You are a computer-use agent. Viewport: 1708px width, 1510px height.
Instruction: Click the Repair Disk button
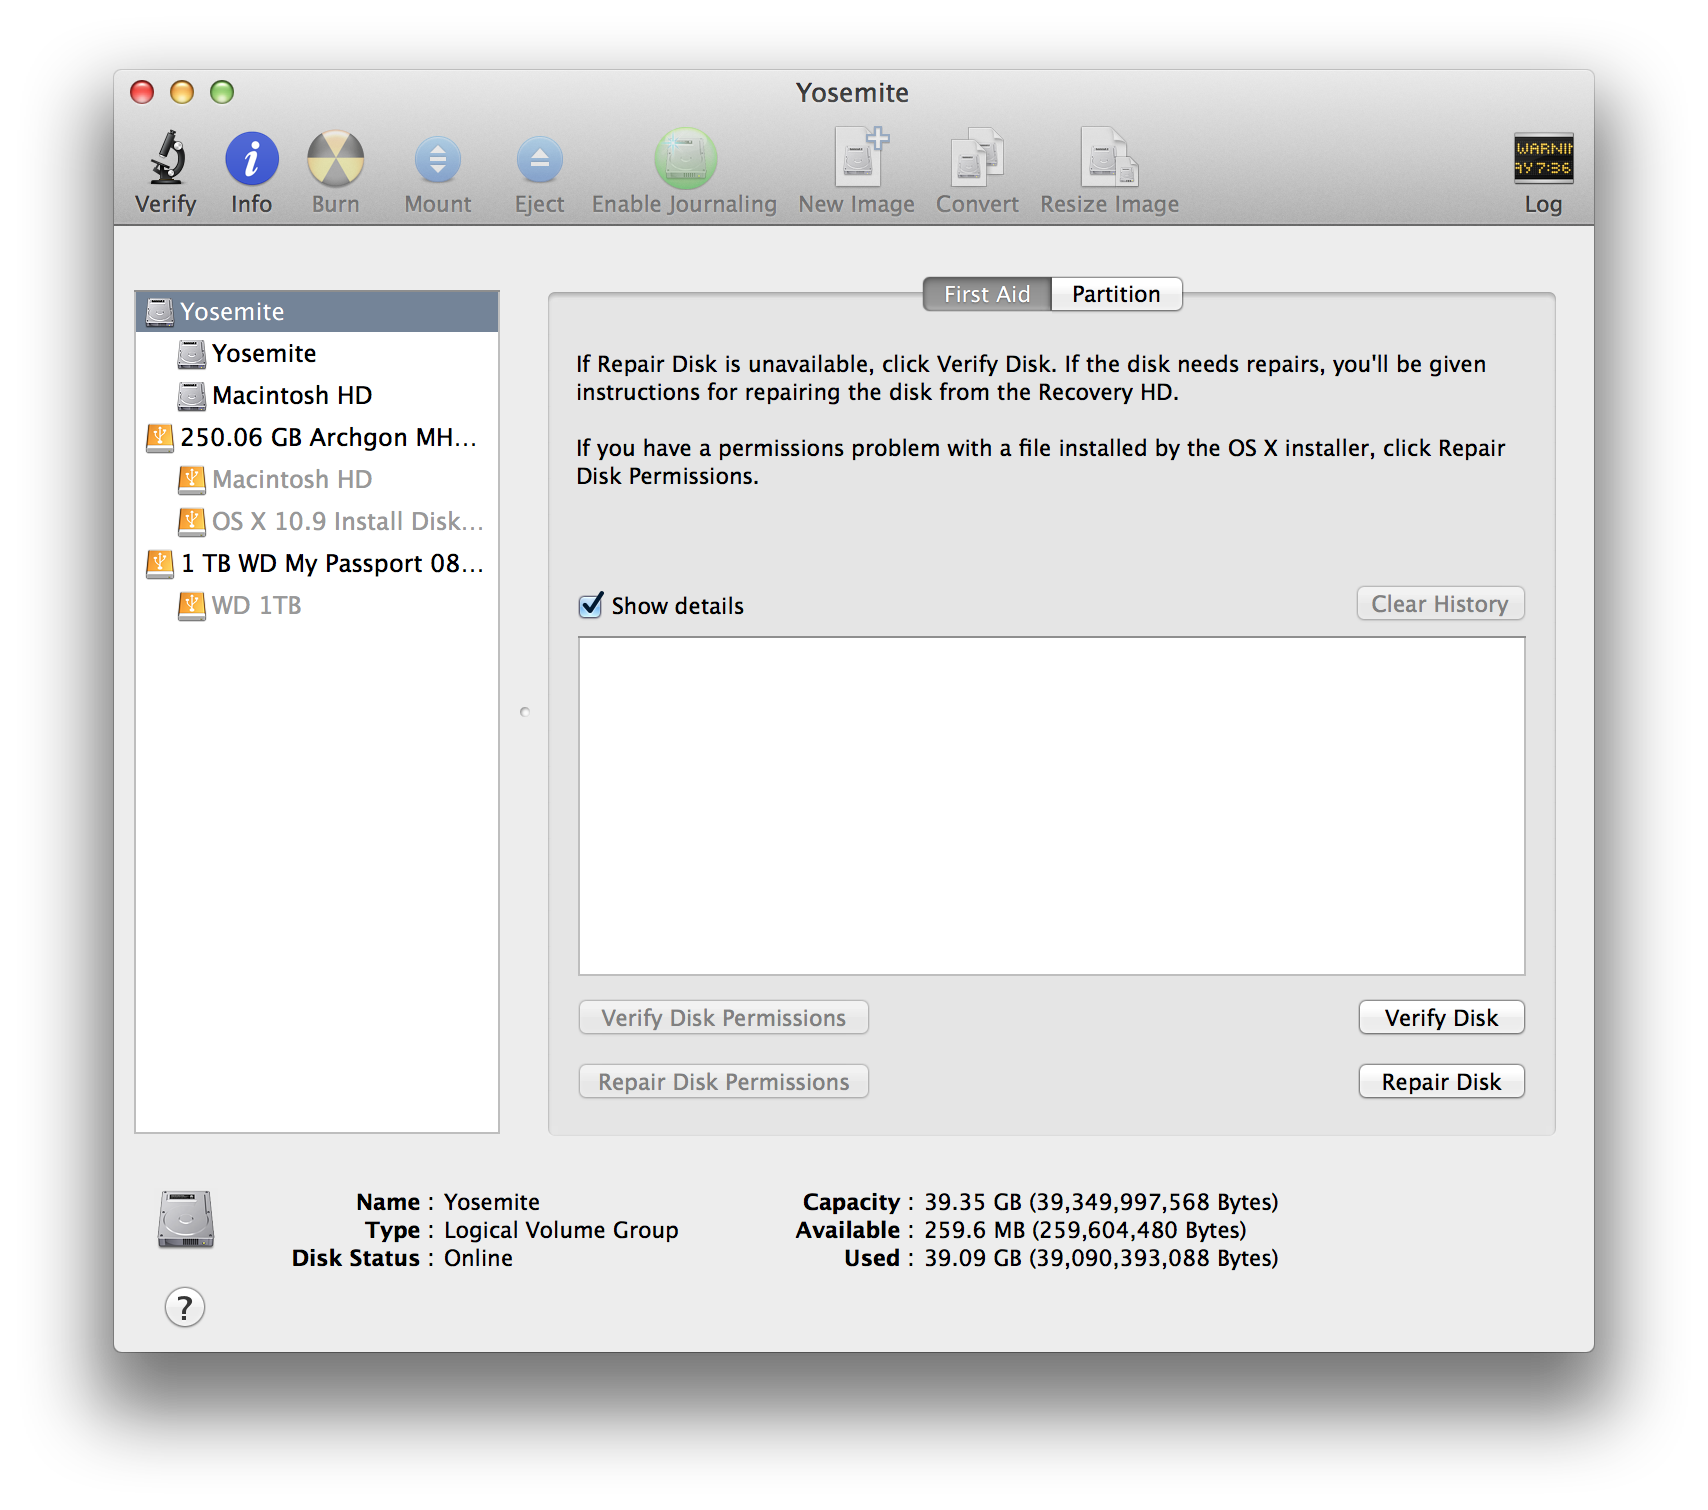pos(1441,1082)
